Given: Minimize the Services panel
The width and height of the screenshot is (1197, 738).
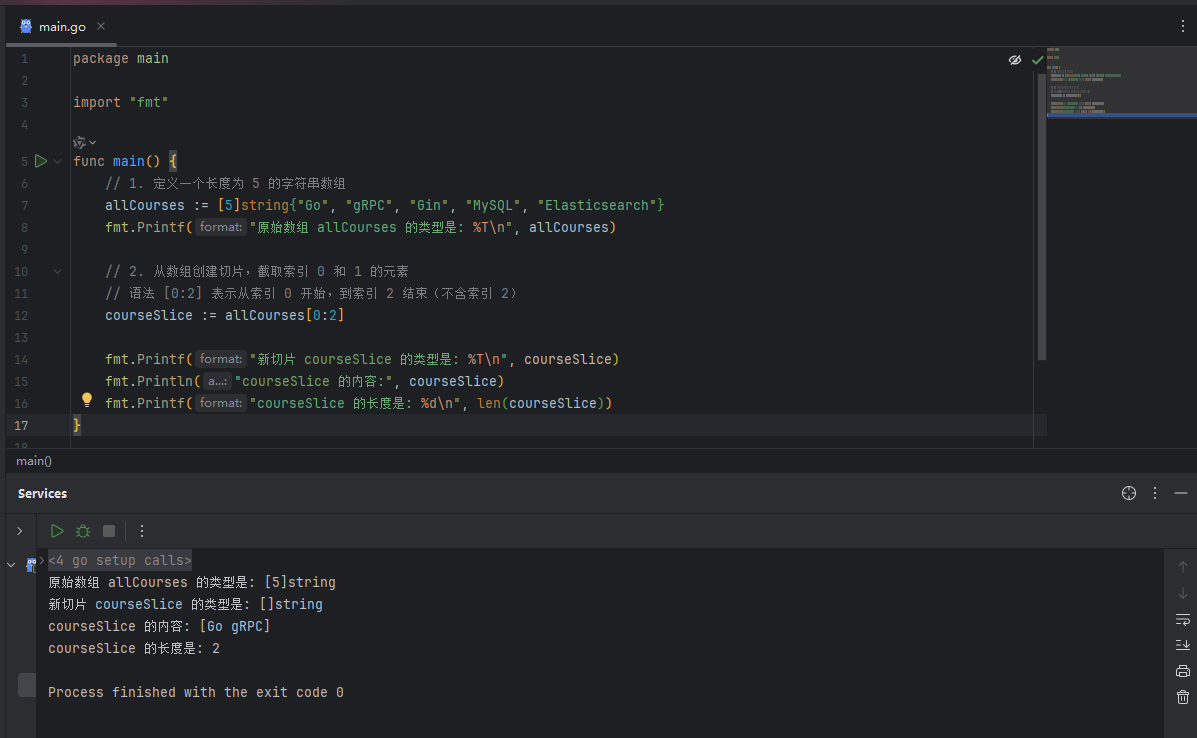Looking at the screenshot, I should [1181, 493].
